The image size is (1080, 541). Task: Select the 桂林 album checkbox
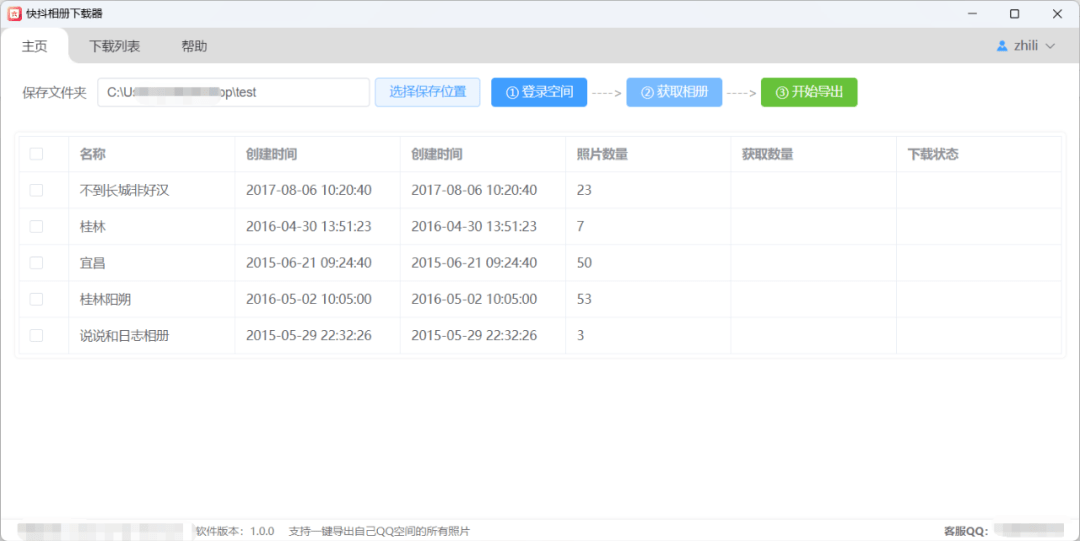(37, 226)
